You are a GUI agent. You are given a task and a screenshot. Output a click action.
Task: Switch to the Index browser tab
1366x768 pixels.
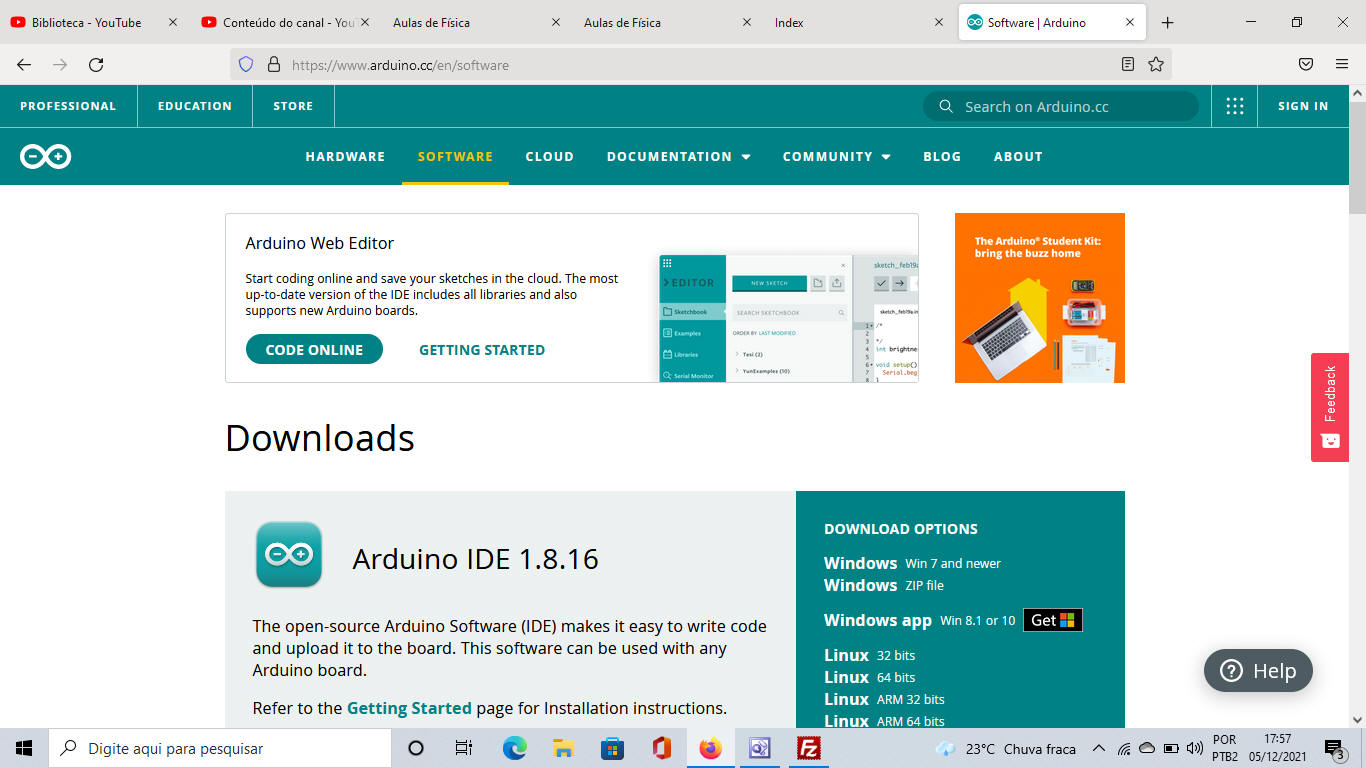[x=789, y=22]
